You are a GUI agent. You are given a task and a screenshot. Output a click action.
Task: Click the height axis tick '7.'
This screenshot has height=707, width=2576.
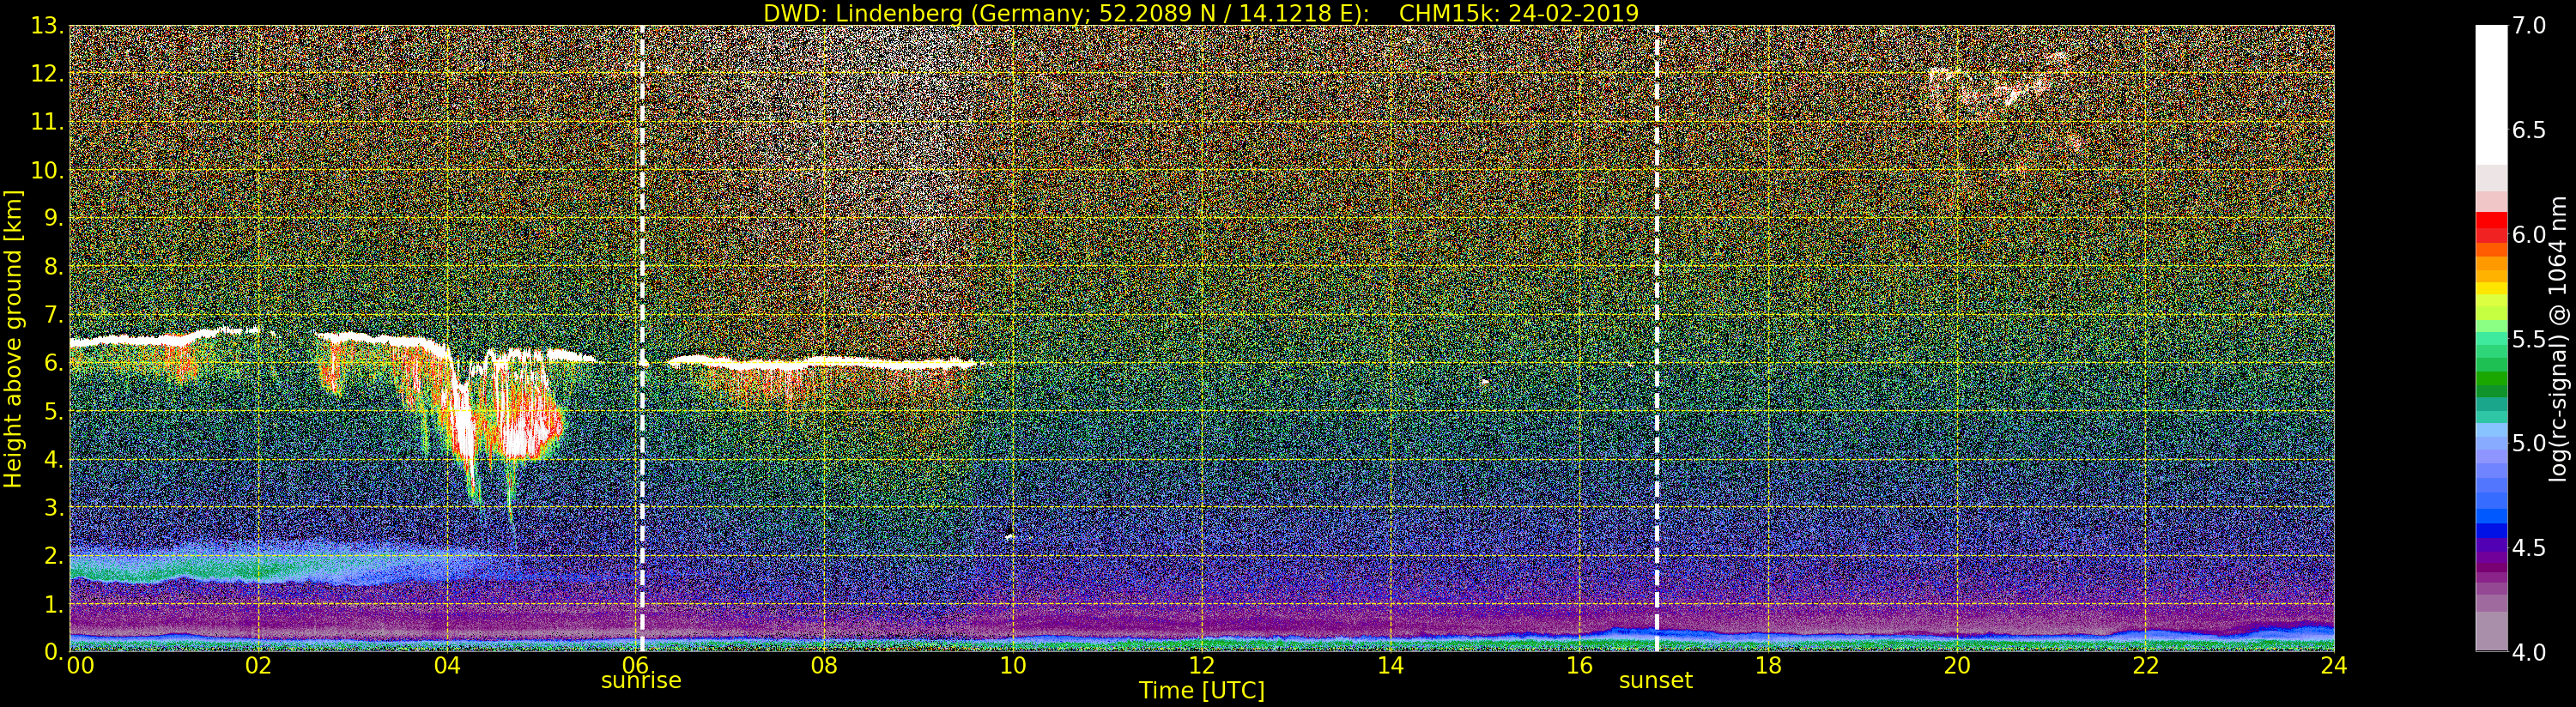click(53, 315)
